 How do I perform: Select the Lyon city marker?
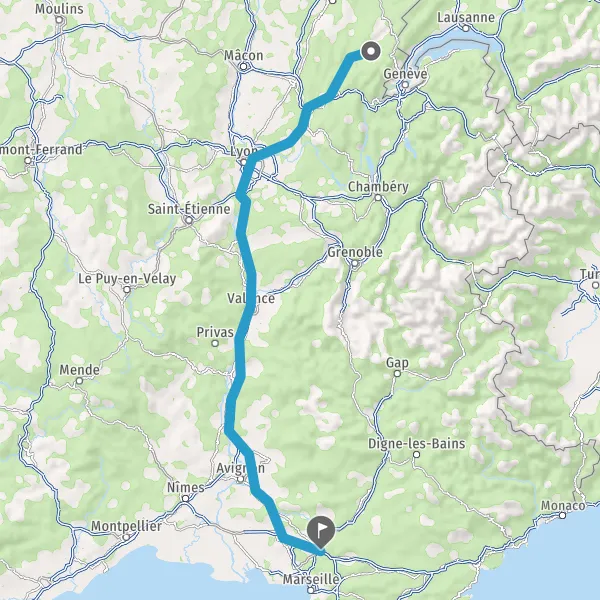click(244, 162)
